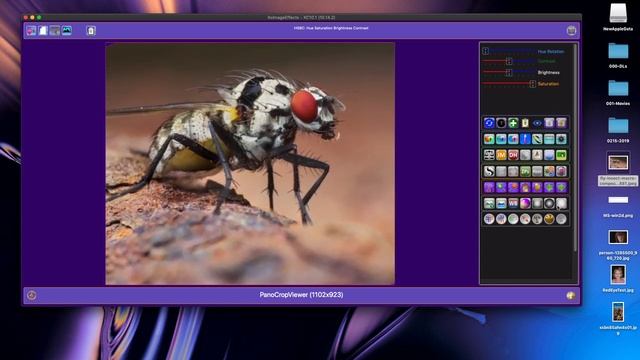
Task: Click the green striped planet icon
Action: pos(537,139)
